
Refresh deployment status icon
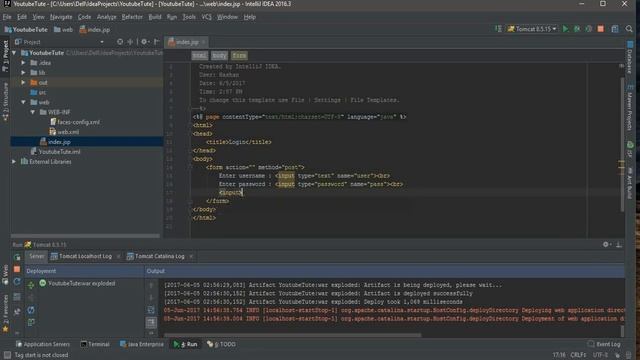(x=31, y=310)
